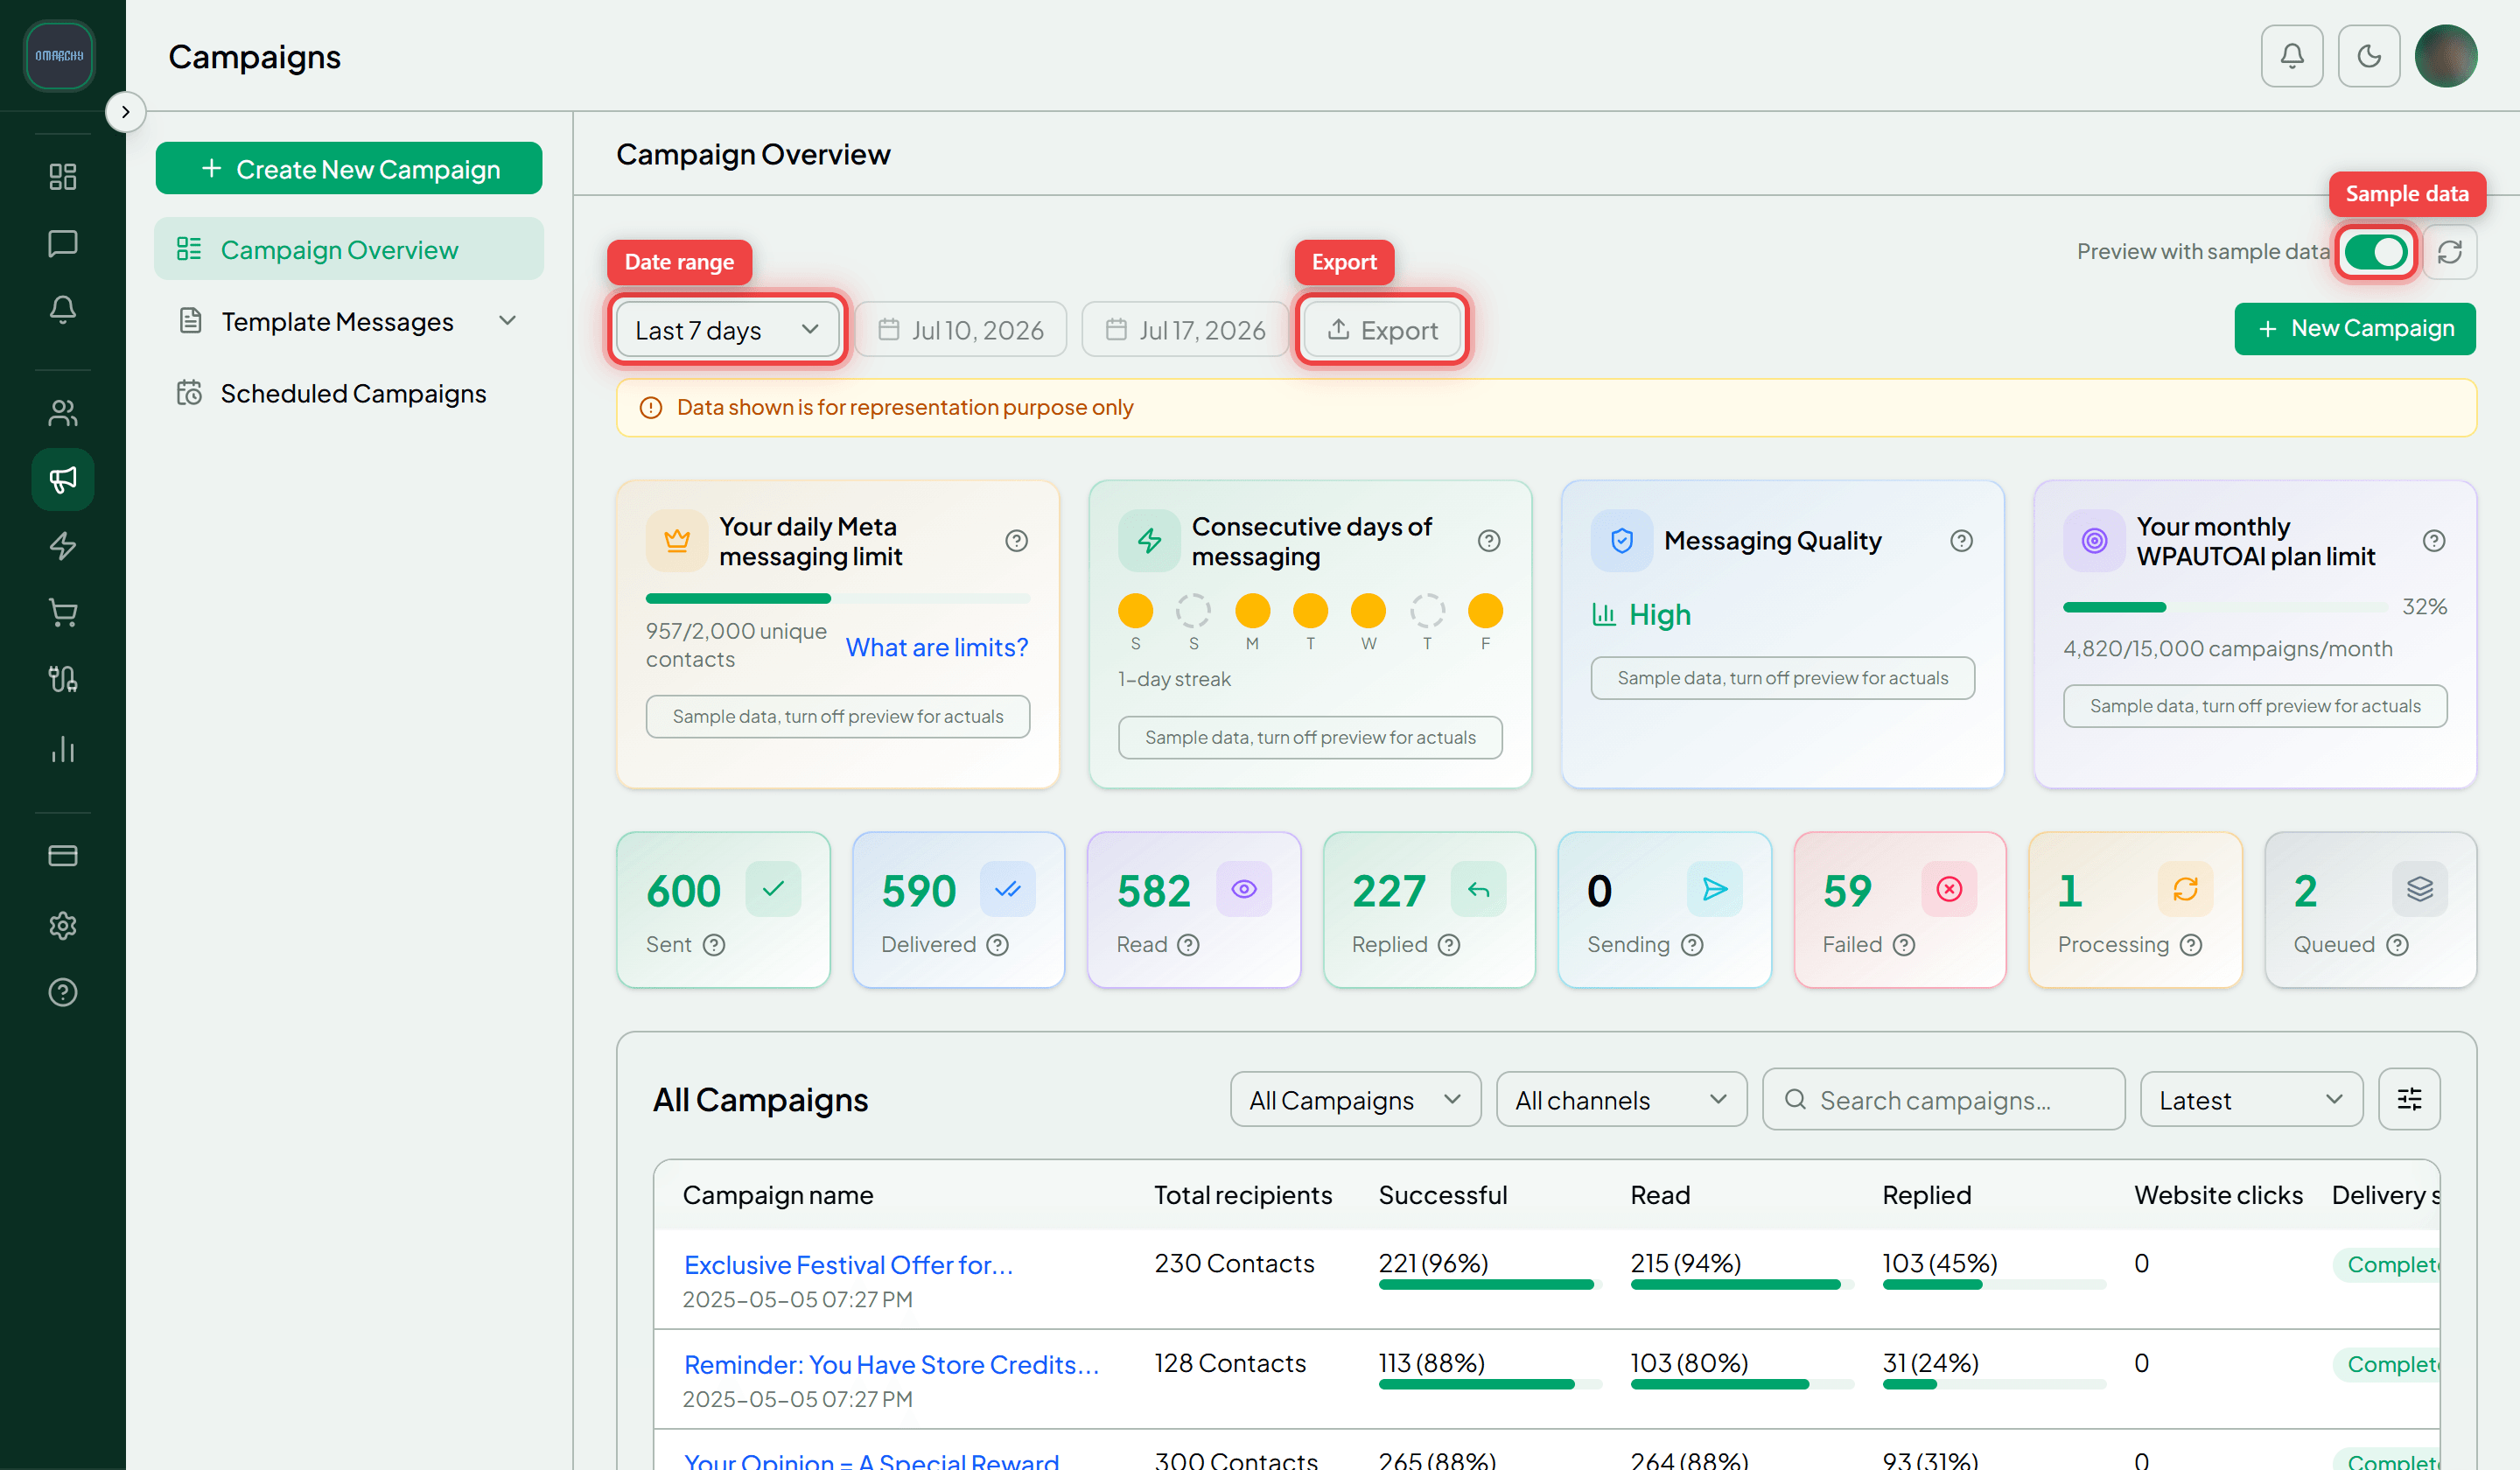Open the Jul 17, 2026 end date picker
Viewport: 2520px width, 1470px height.
tap(1185, 330)
